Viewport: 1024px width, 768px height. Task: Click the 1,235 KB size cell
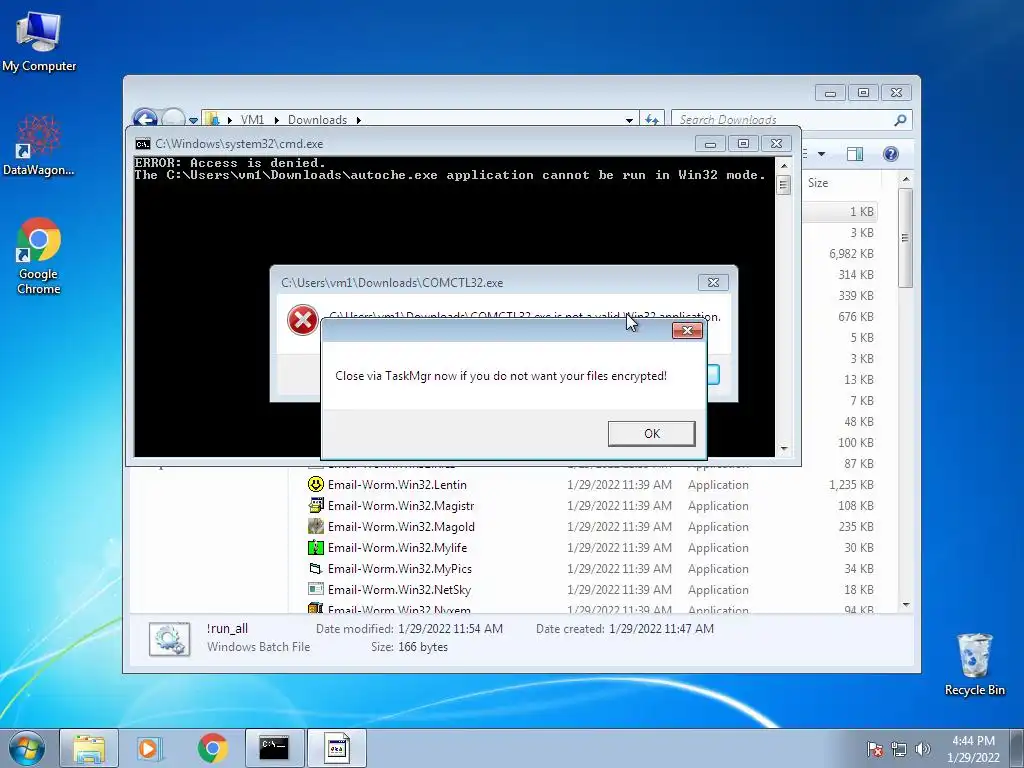pyautogui.click(x=852, y=485)
